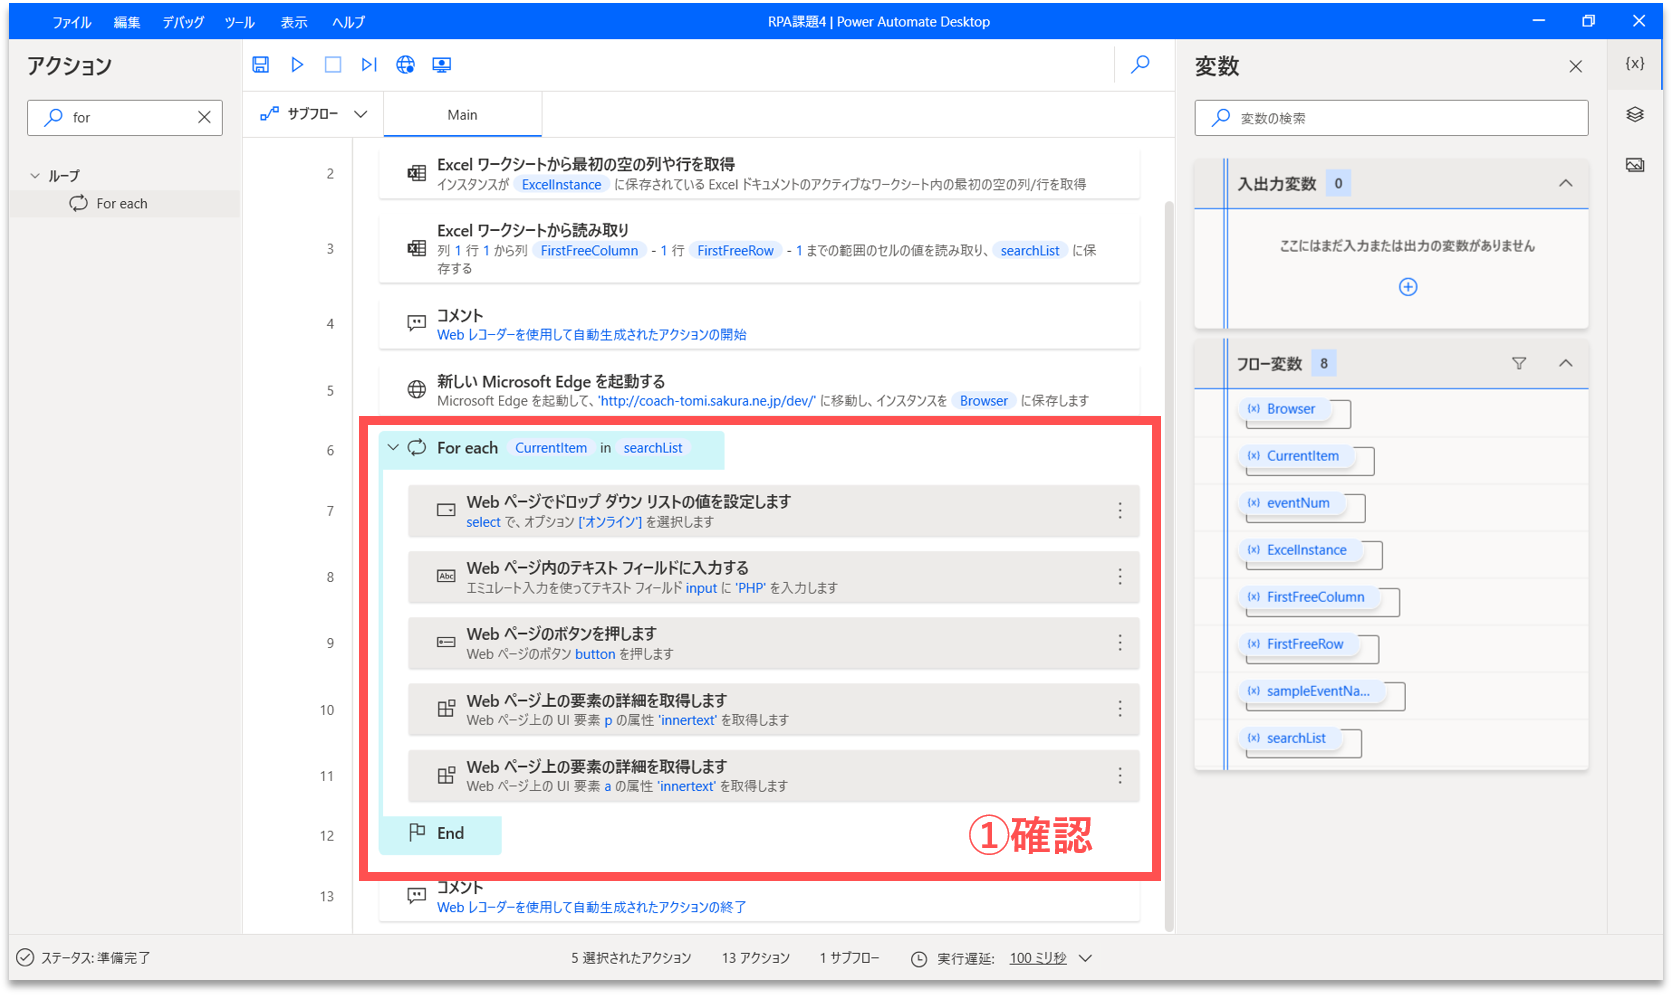Click the 100 ミリ秒 run delay link
This screenshot has height=995, width=1672.
(1038, 958)
